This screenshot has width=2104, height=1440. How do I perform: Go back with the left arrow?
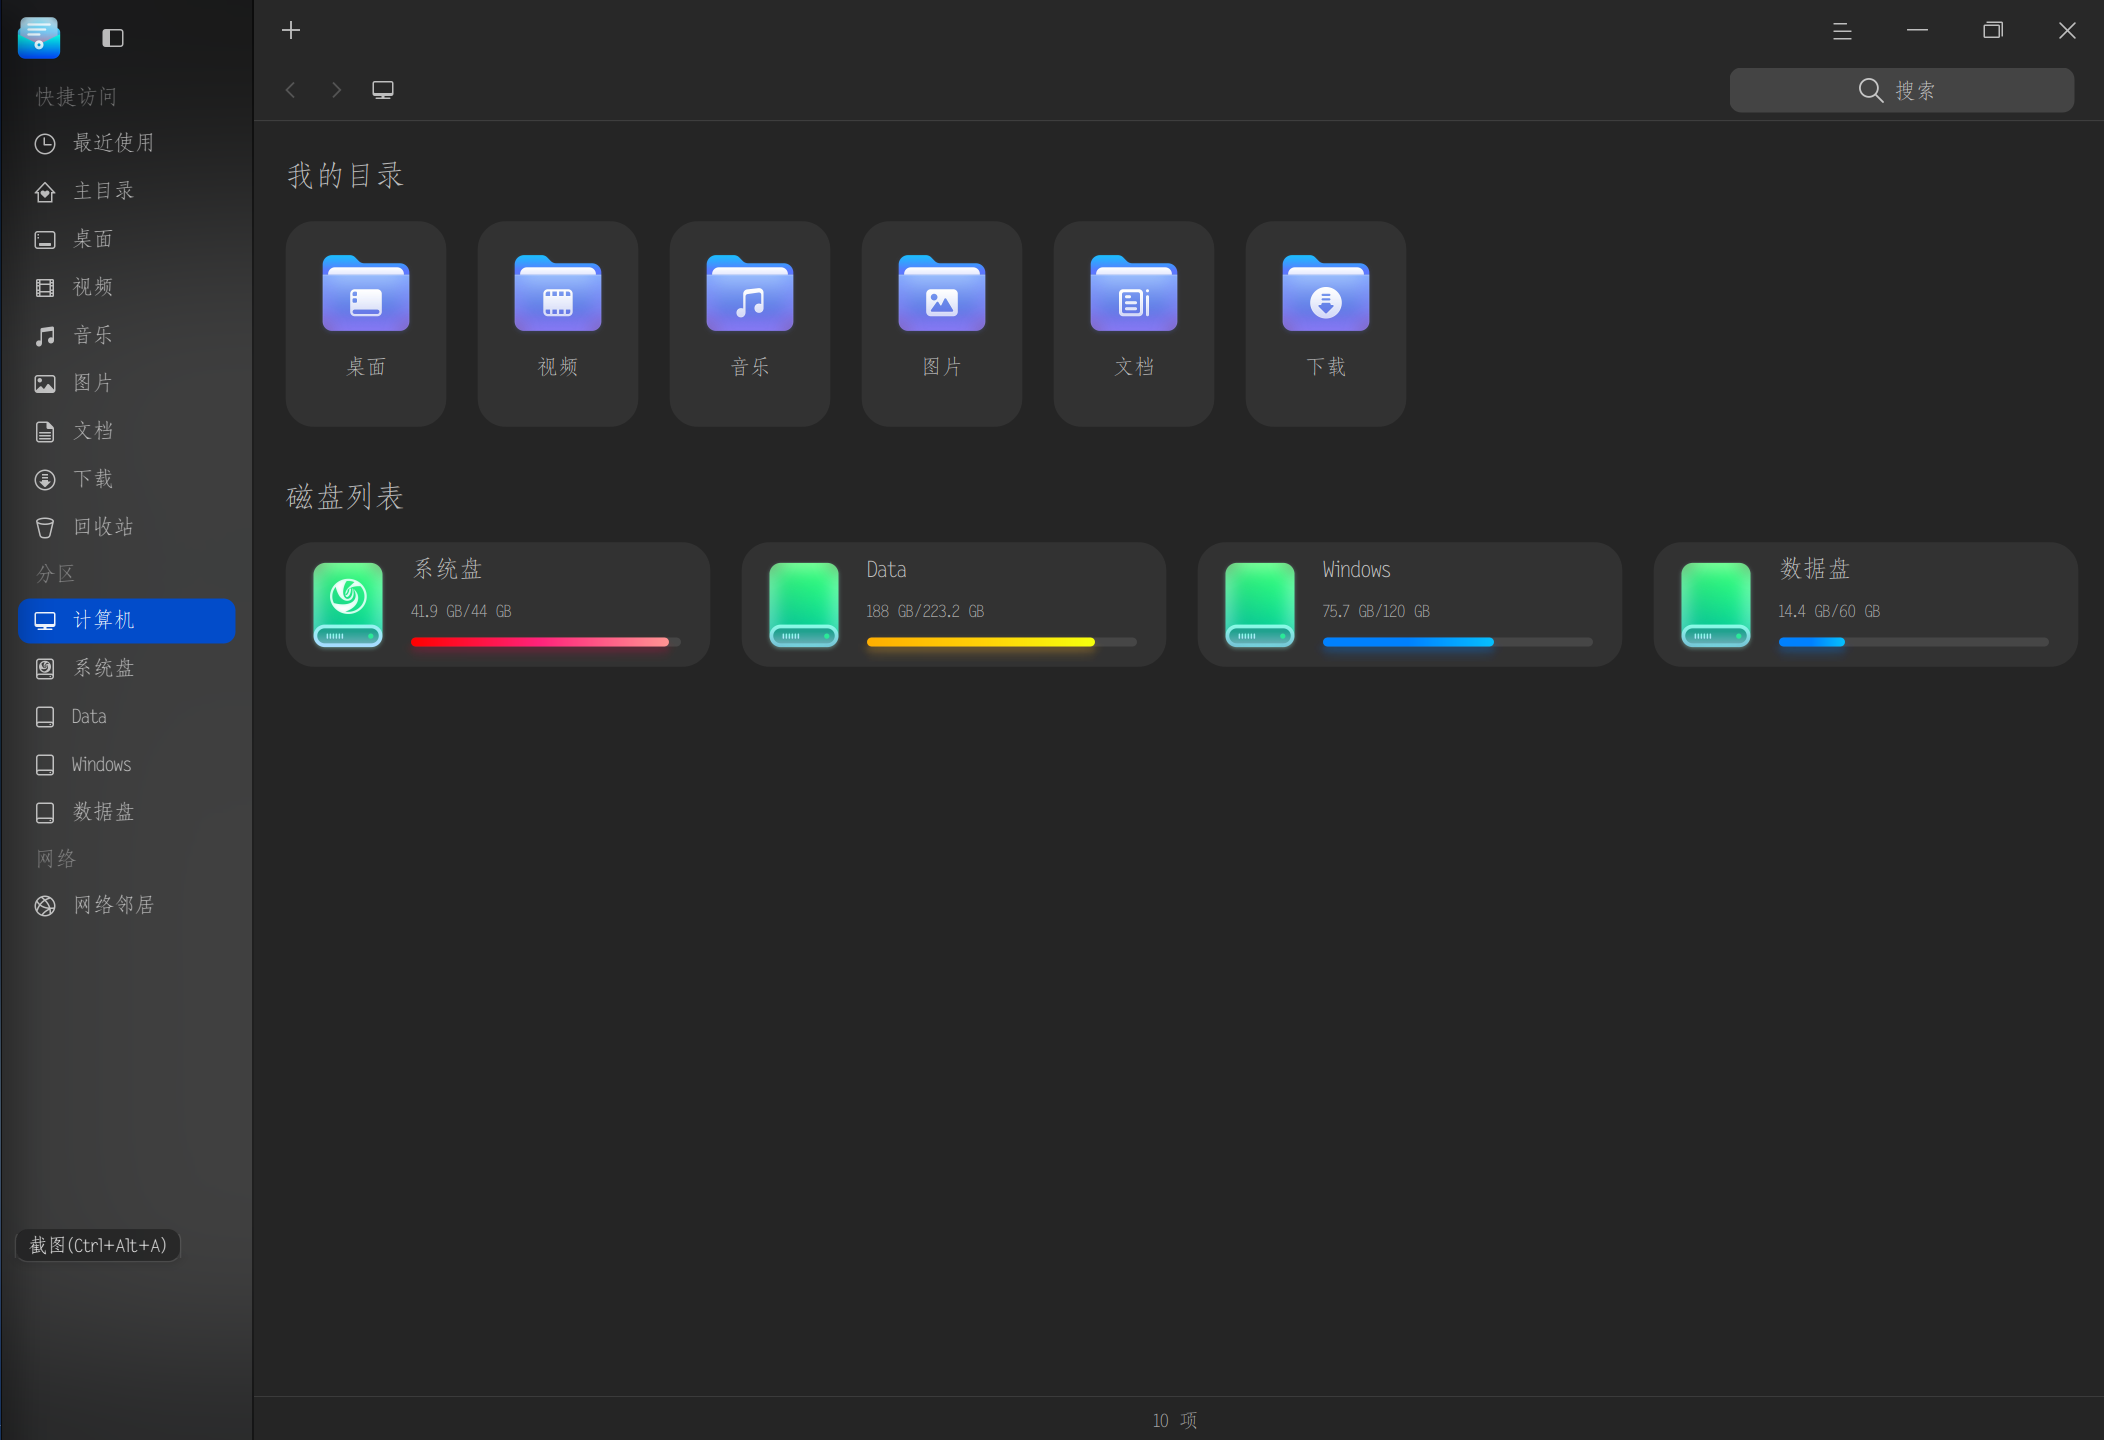pos(291,90)
